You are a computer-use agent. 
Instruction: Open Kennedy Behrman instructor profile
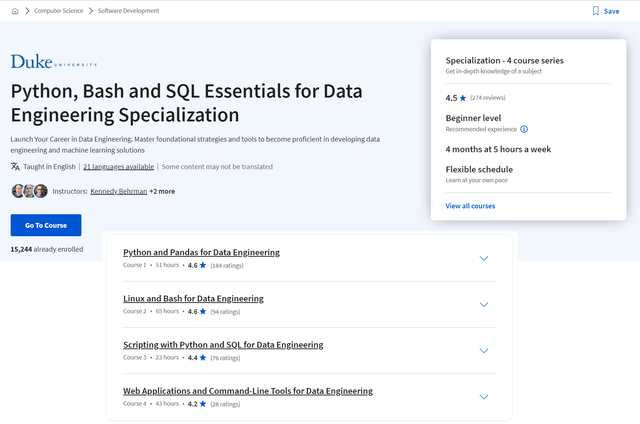tap(118, 191)
